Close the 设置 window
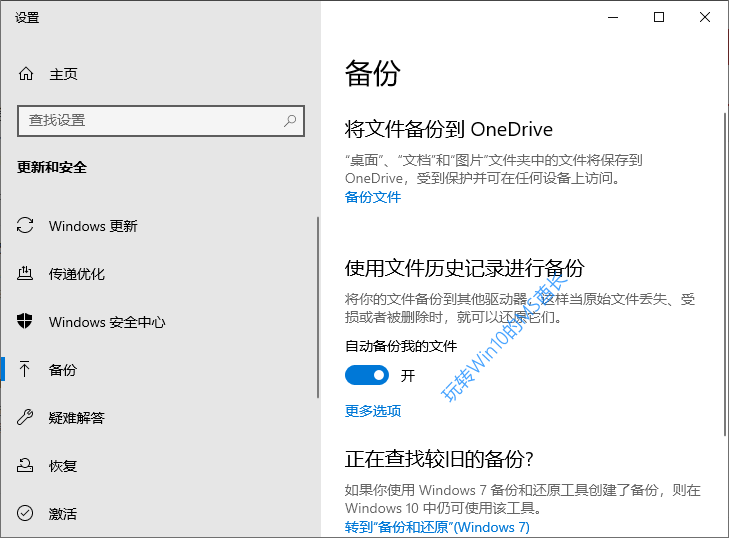The image size is (729, 538). click(x=705, y=18)
